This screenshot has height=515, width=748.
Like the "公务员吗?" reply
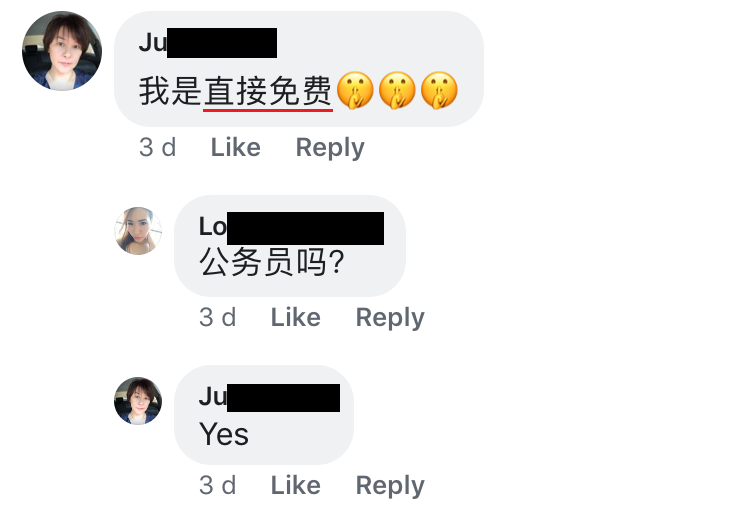tap(296, 317)
